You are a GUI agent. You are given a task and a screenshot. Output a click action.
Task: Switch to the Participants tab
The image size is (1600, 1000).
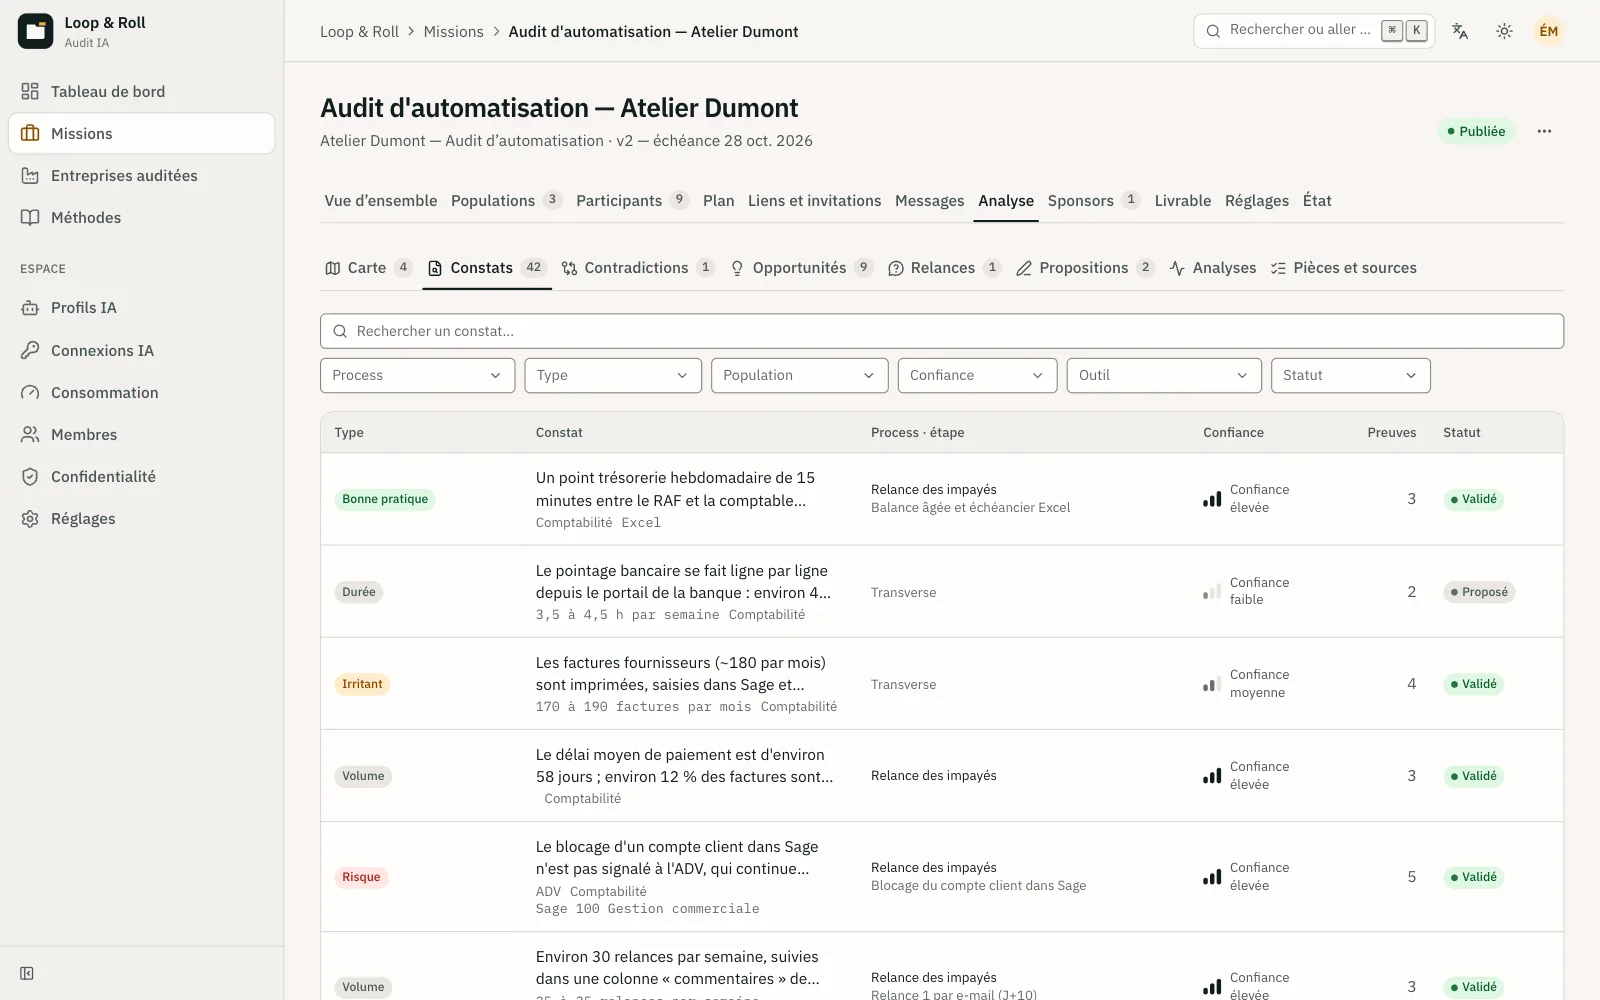pos(632,200)
